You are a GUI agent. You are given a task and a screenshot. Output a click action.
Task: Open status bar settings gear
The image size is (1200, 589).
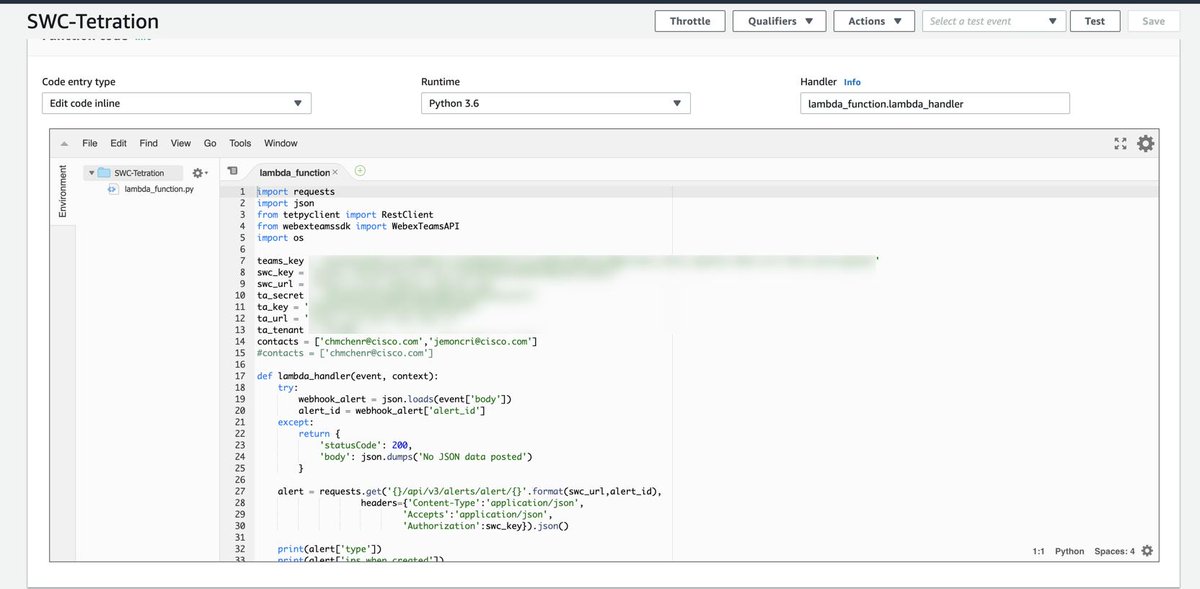(1146, 551)
